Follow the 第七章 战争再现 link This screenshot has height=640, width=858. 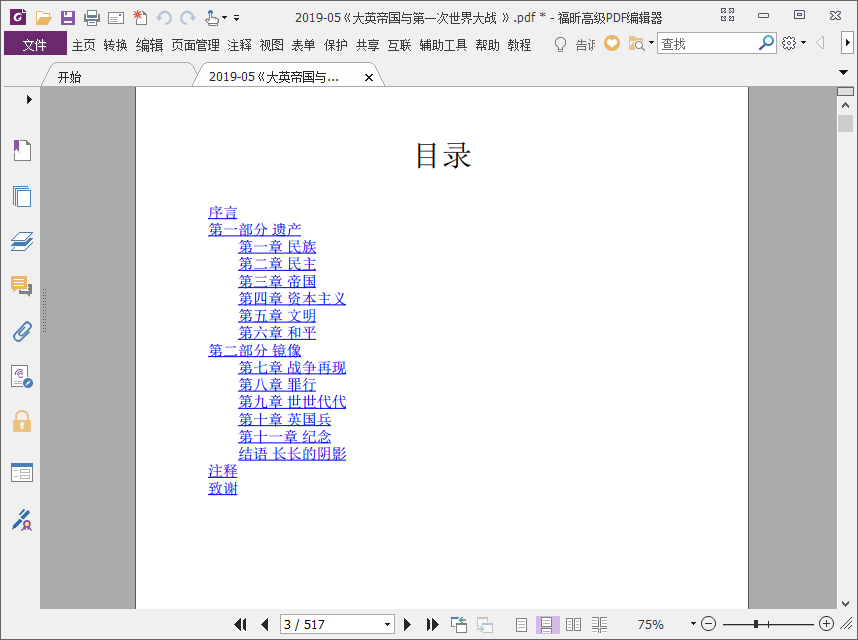[x=292, y=368]
